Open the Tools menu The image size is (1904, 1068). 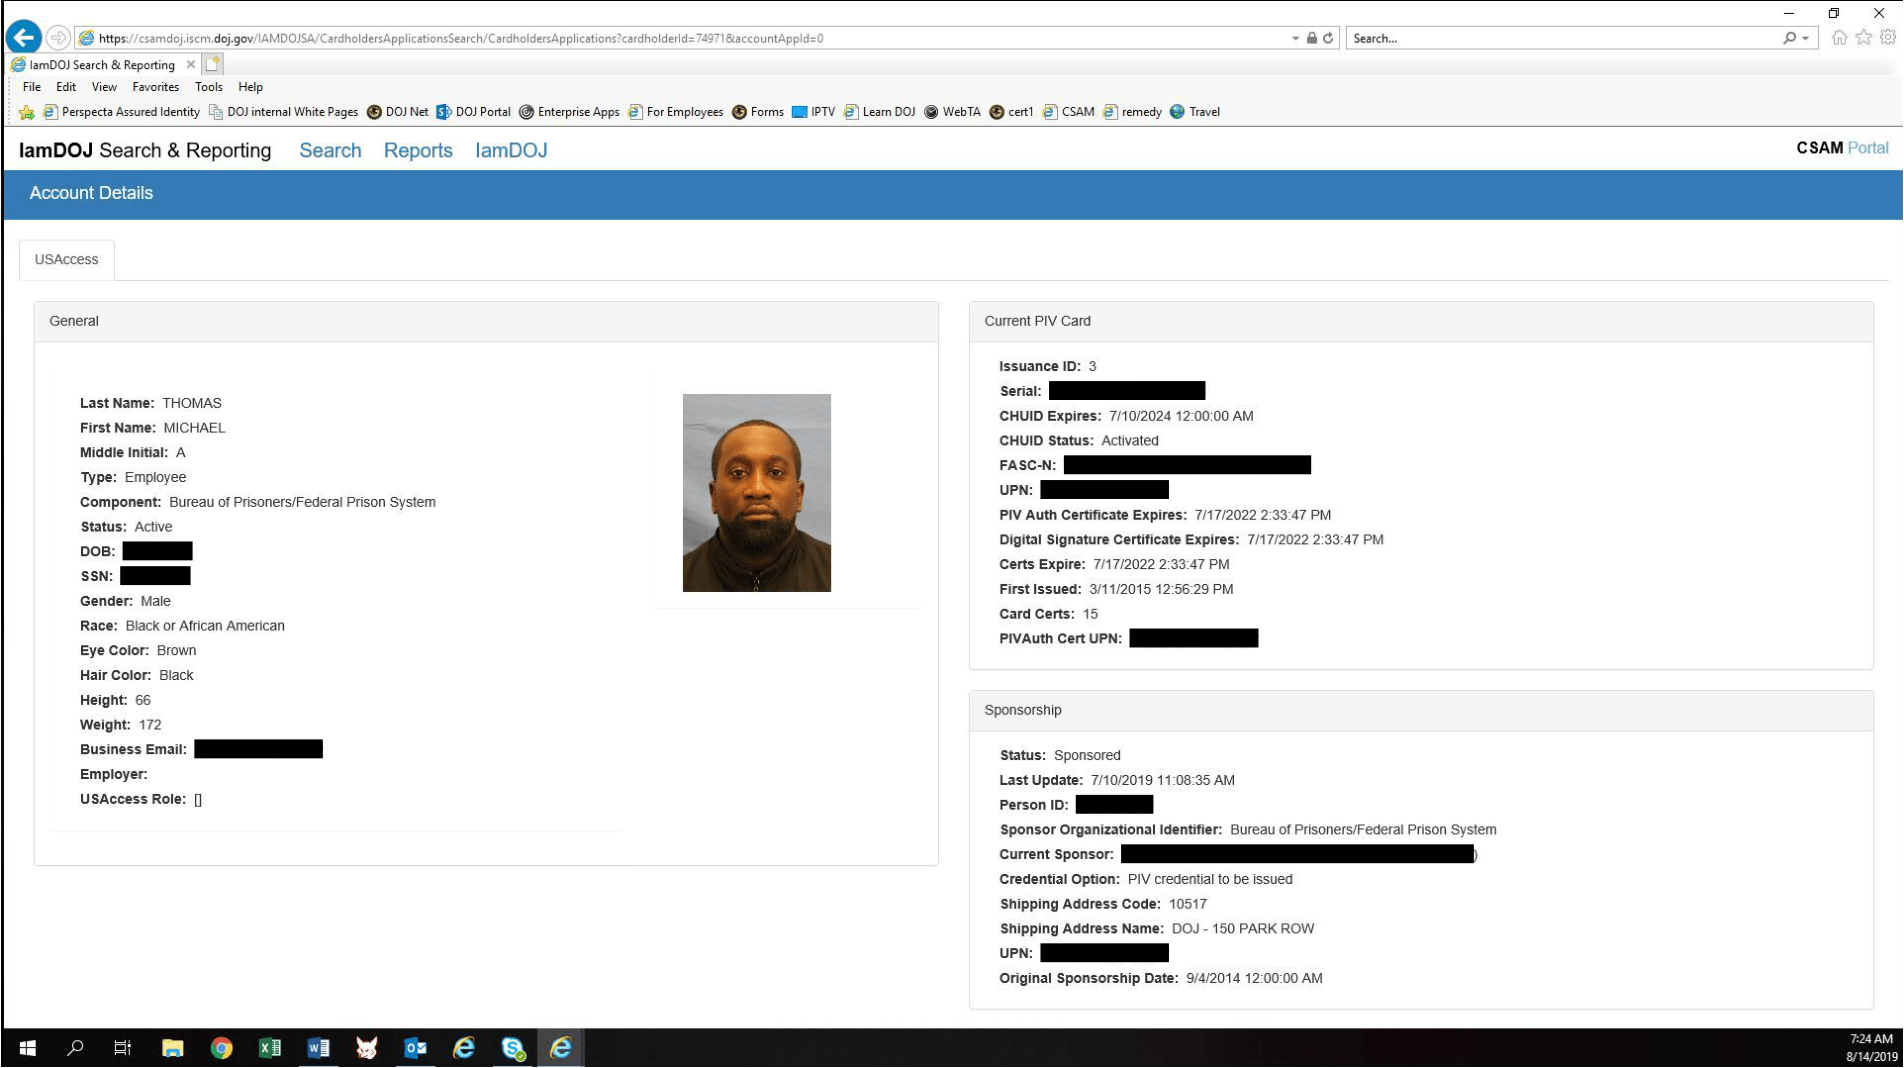(x=208, y=87)
